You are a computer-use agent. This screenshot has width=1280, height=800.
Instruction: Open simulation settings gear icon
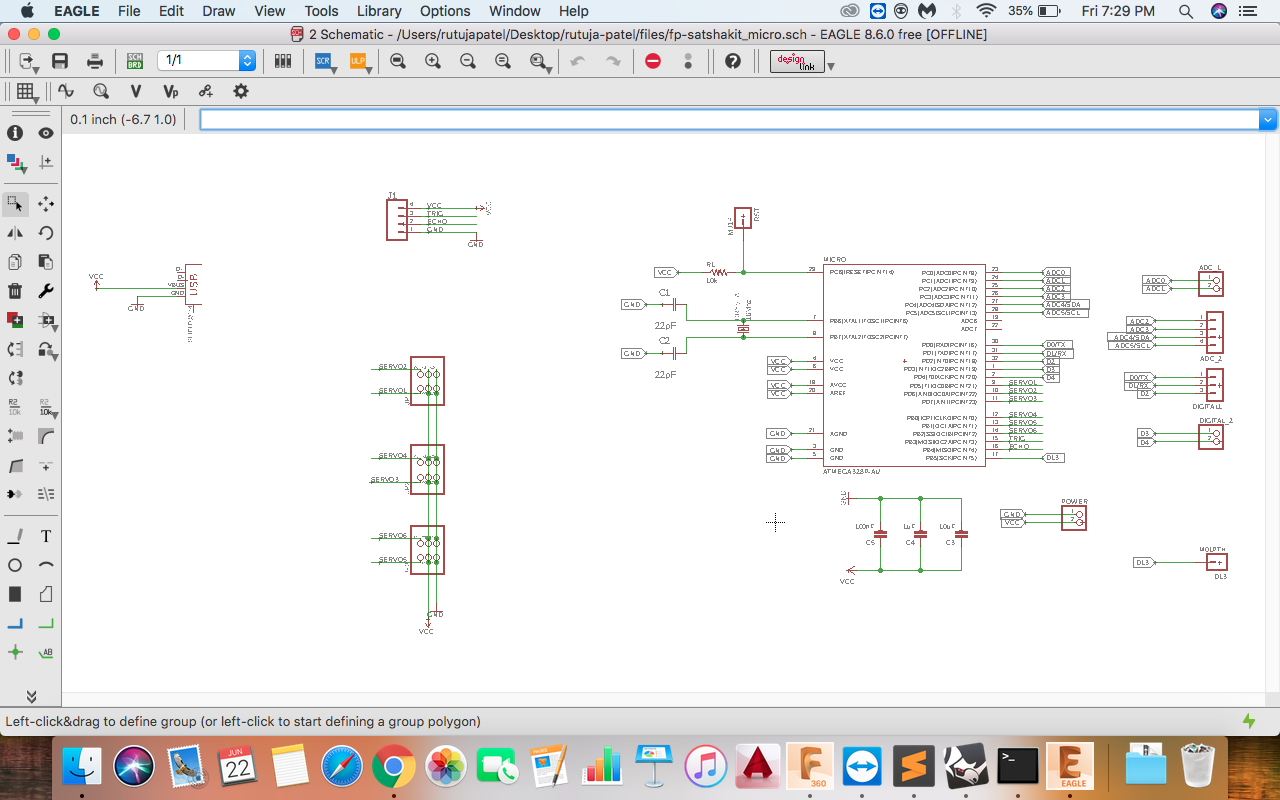click(x=241, y=91)
